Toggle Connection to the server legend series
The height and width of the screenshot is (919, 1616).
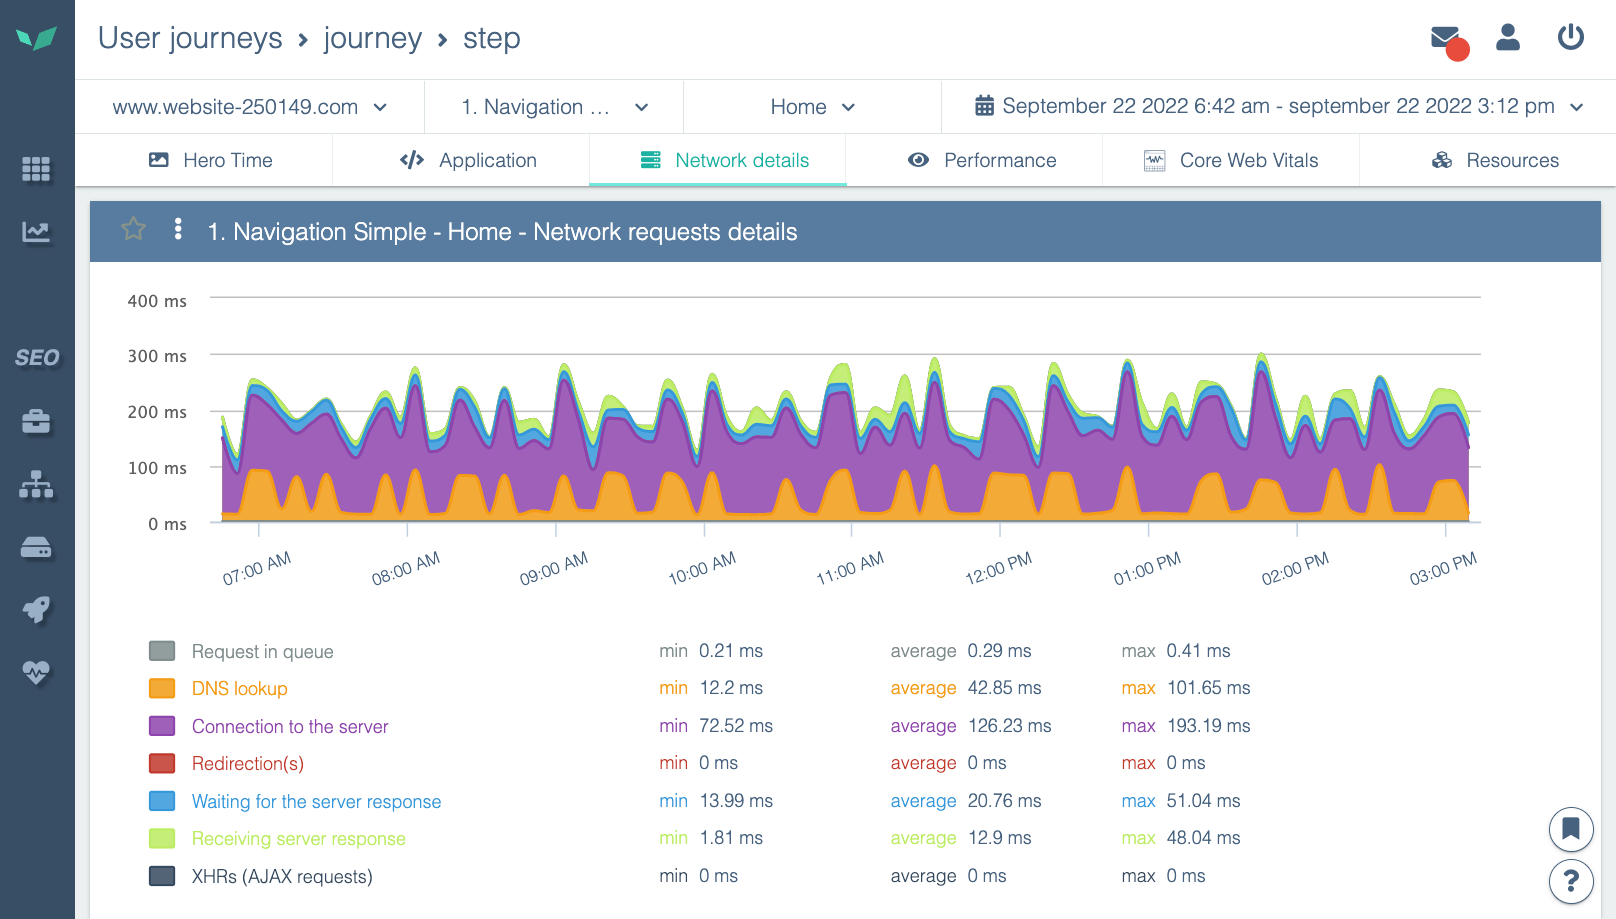point(289,727)
